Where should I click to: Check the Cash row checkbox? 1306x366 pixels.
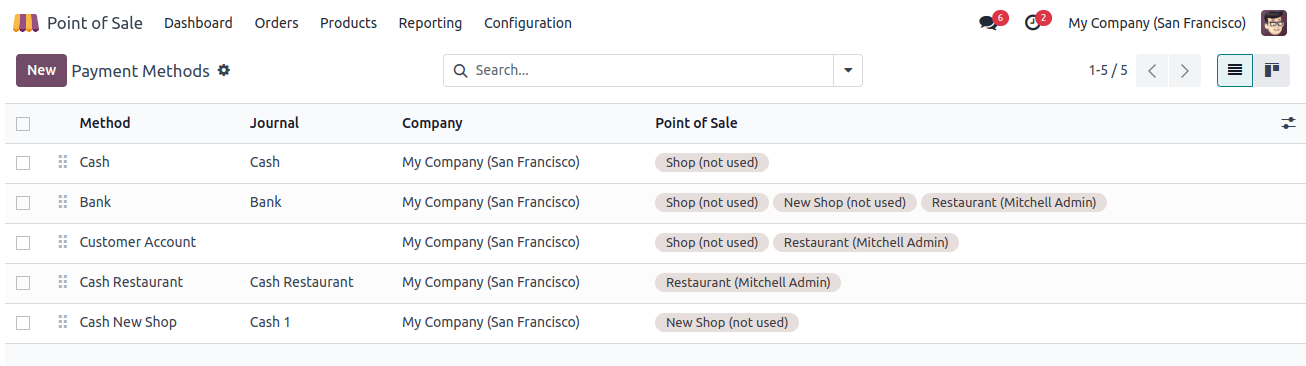pyautogui.click(x=23, y=163)
